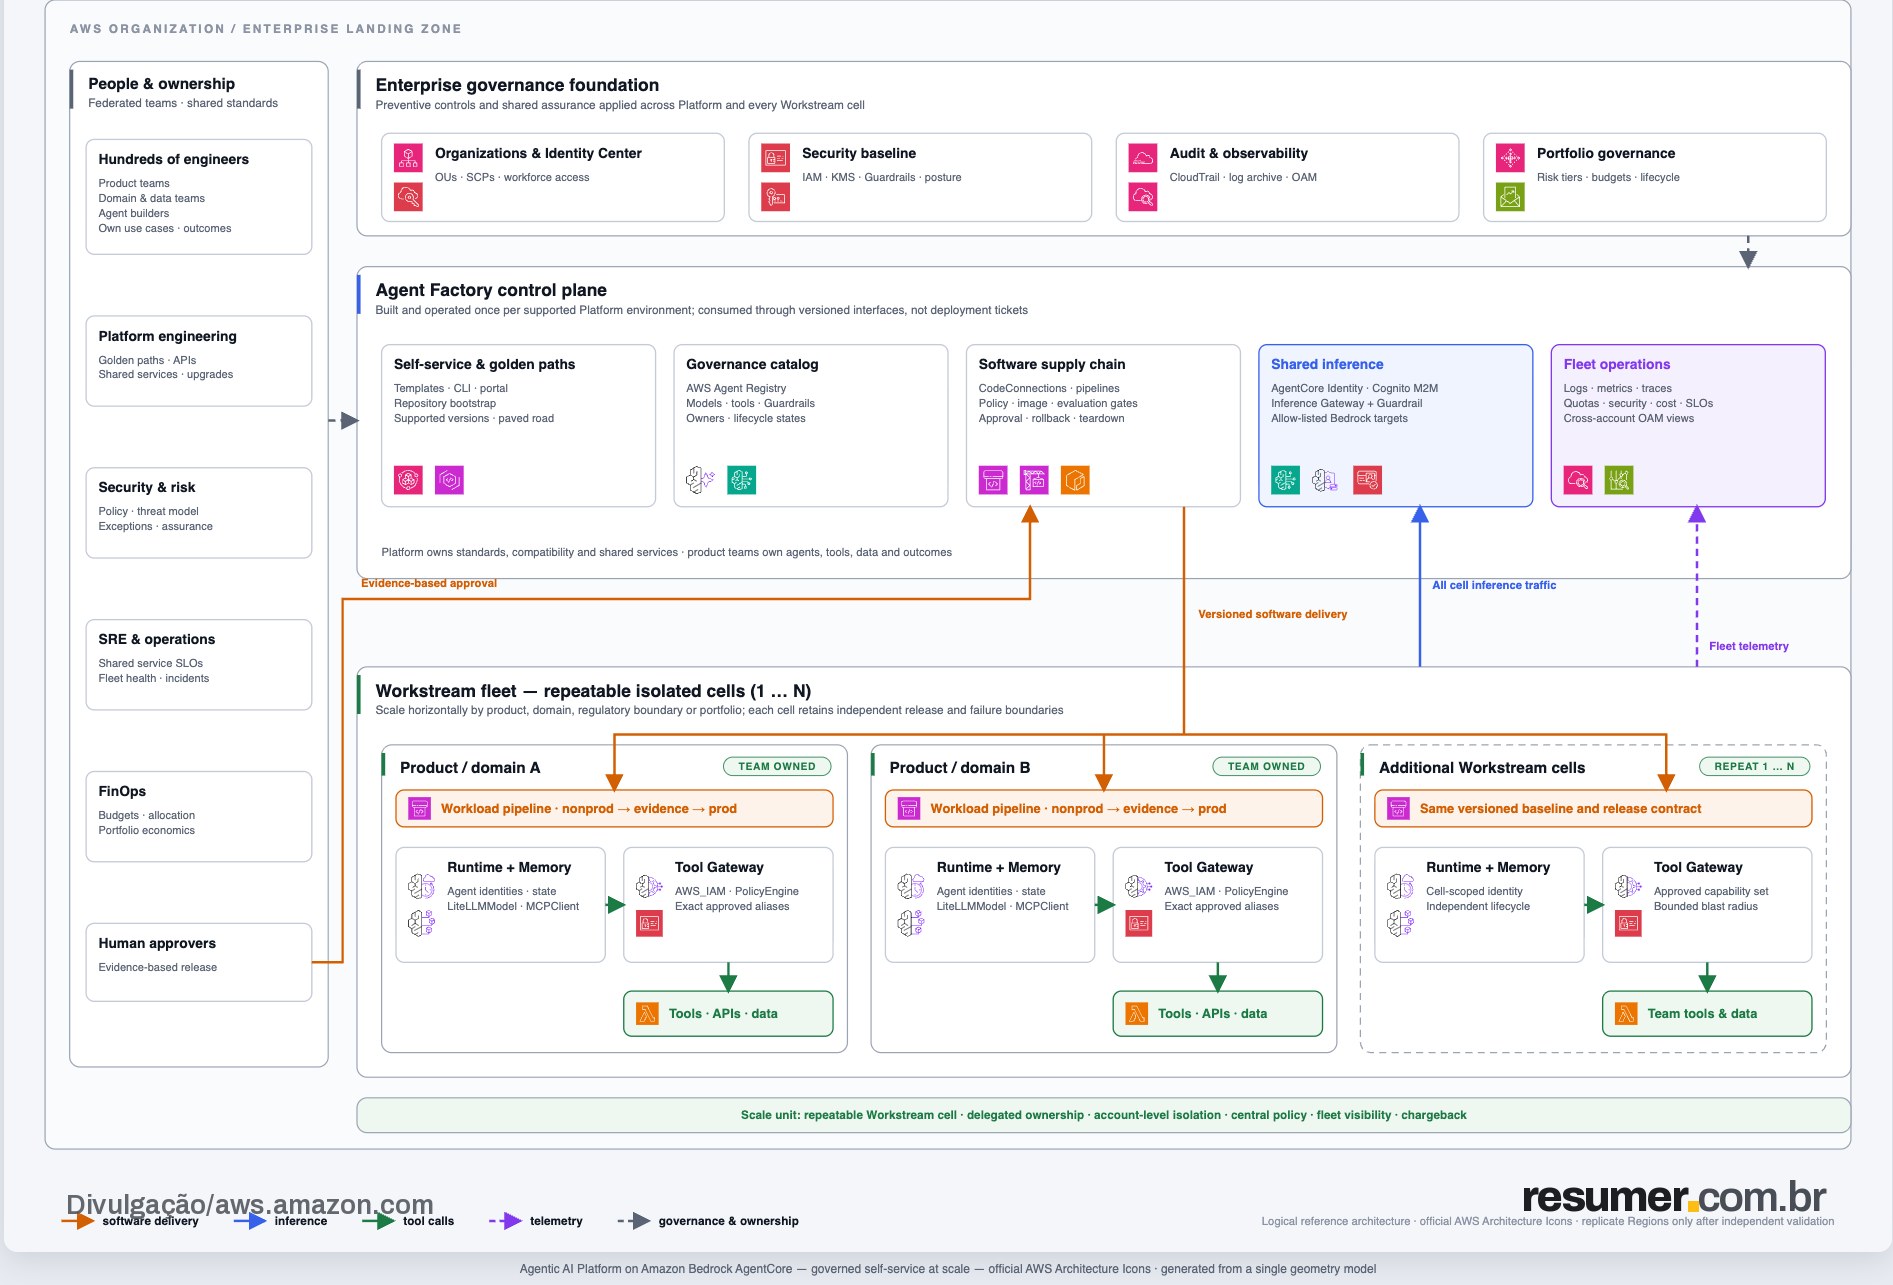This screenshot has width=1893, height=1285.
Task: Click the Hundreds of engineers card title
Action: (x=174, y=159)
